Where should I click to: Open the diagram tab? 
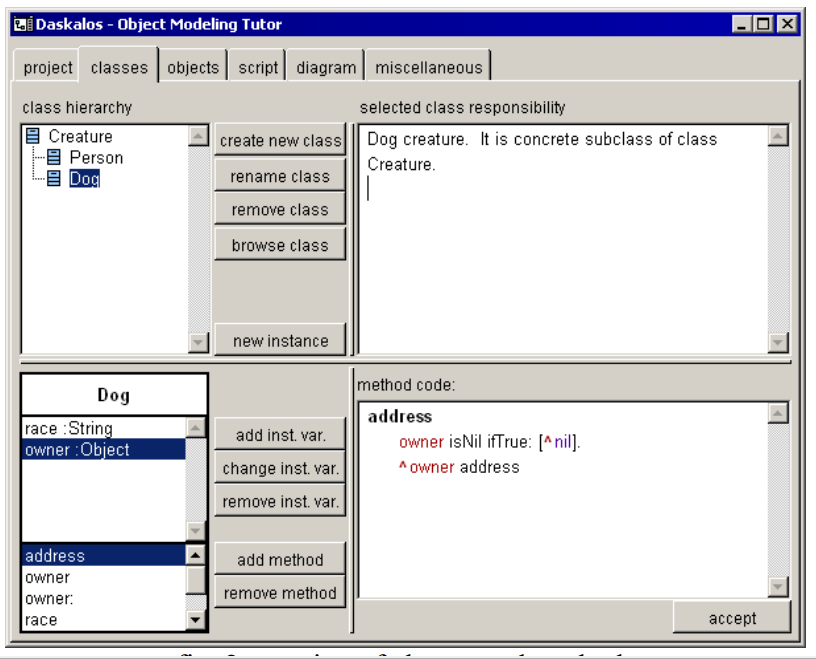[326, 67]
